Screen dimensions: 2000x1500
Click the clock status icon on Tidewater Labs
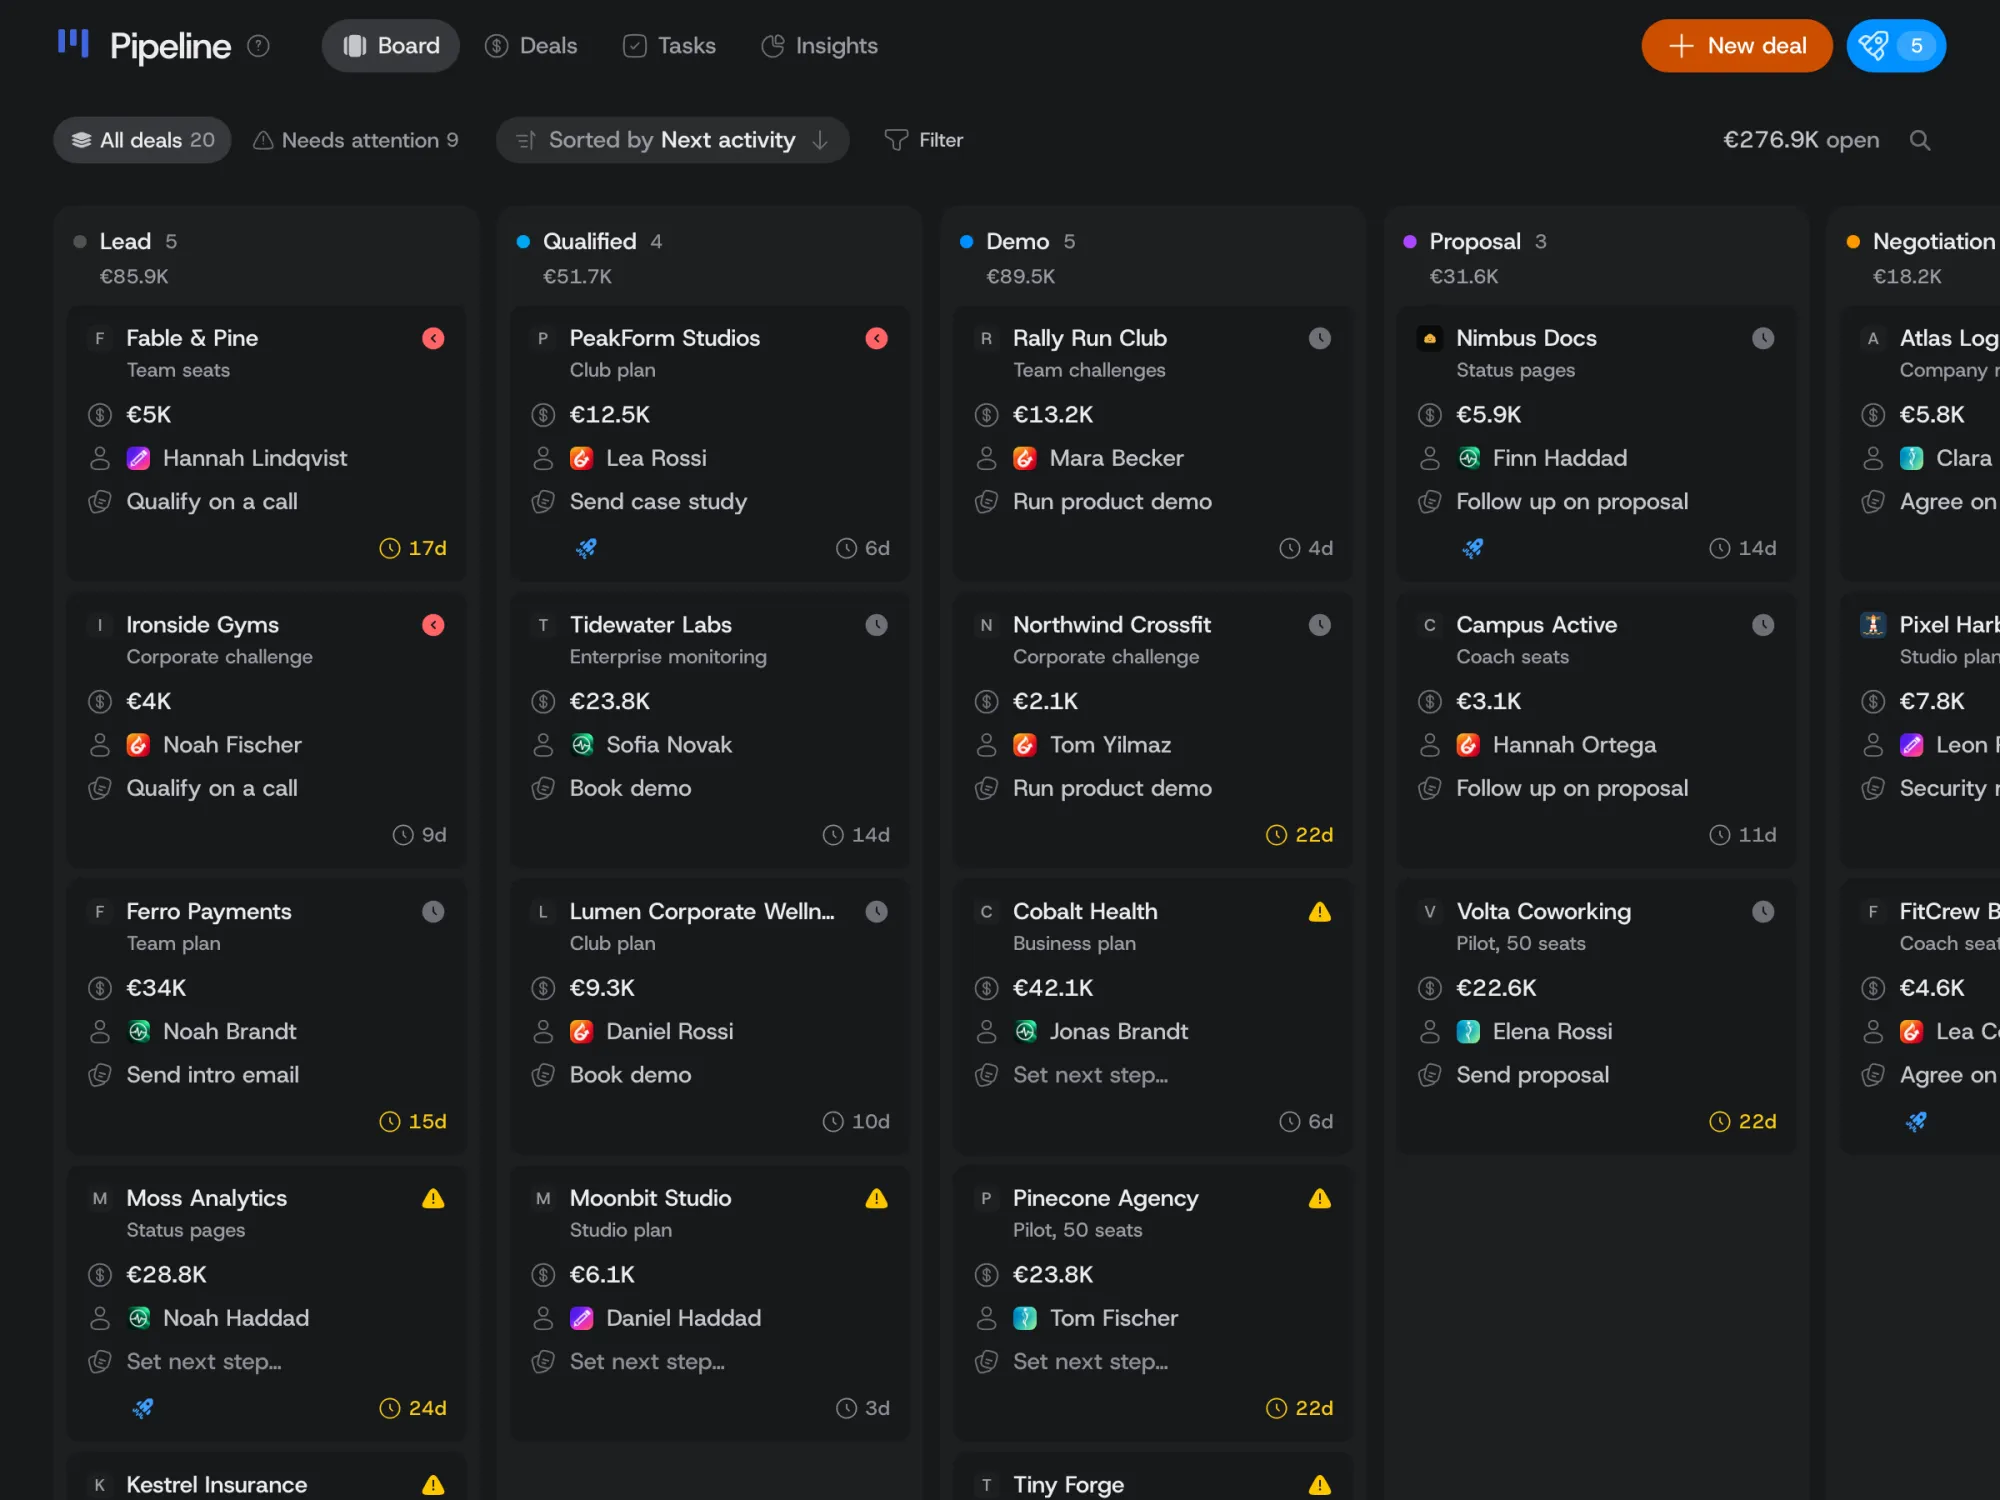point(876,625)
